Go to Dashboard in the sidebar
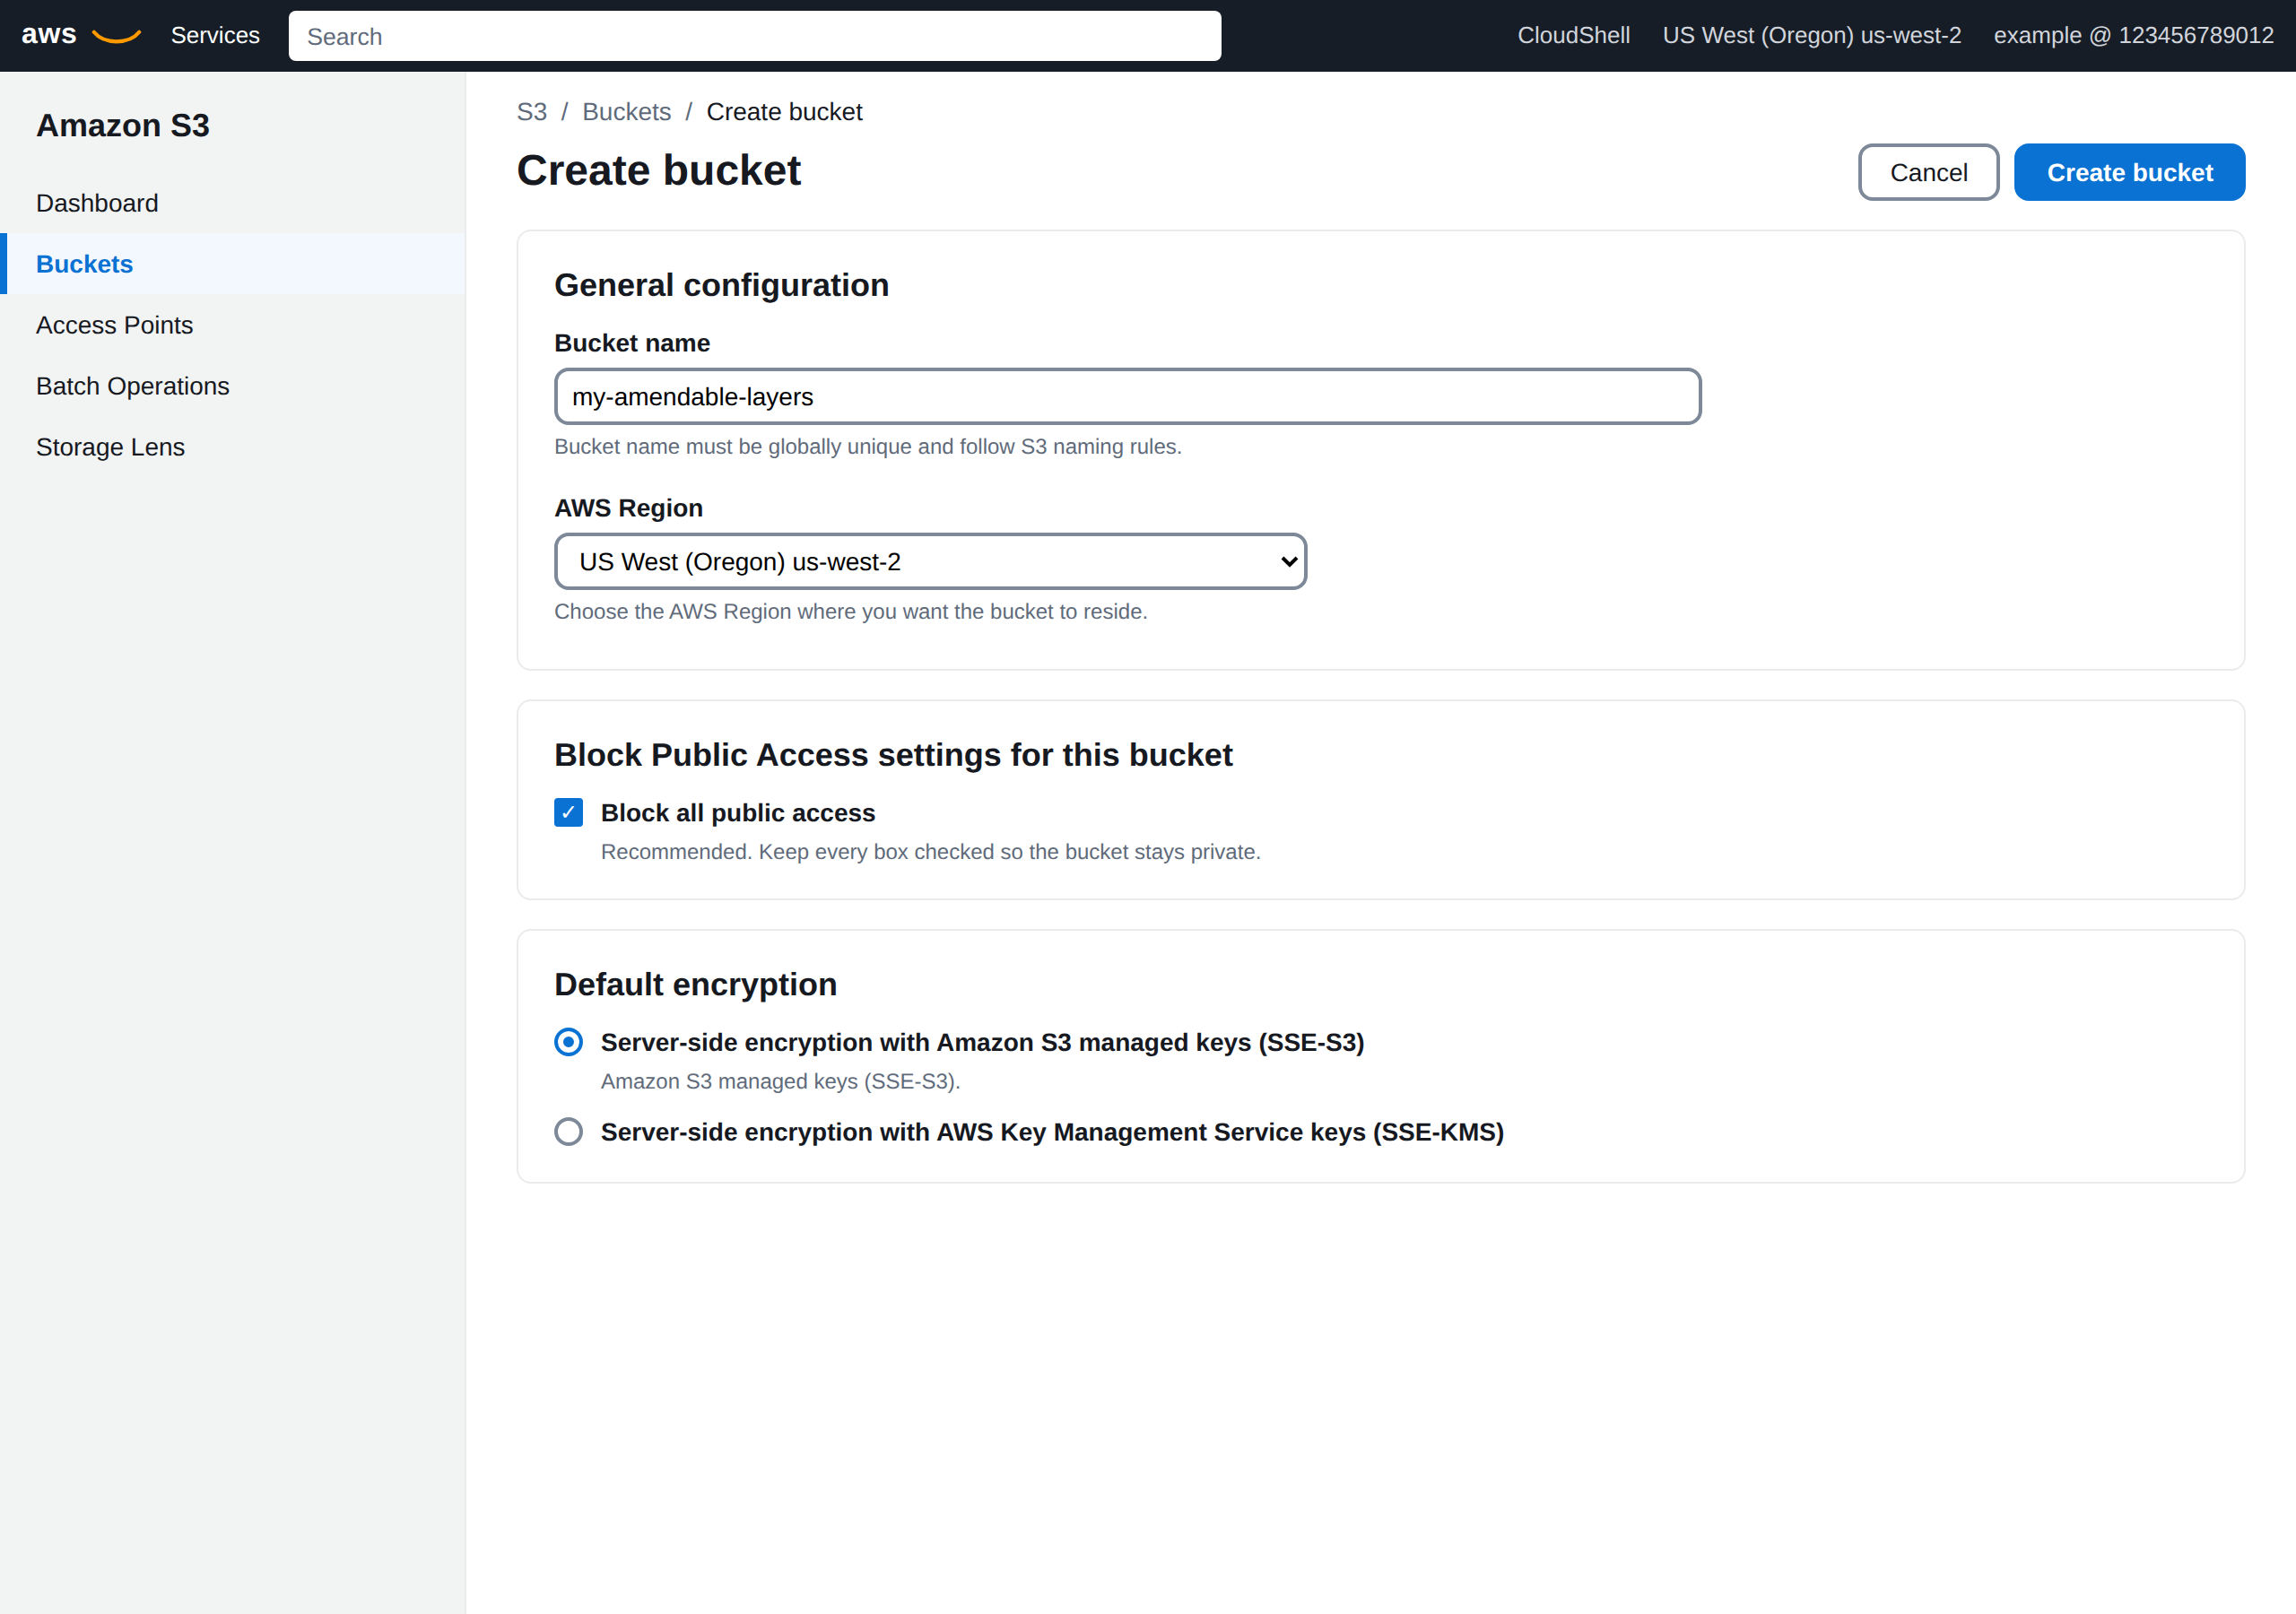The height and width of the screenshot is (1614, 2296). tap(232, 203)
